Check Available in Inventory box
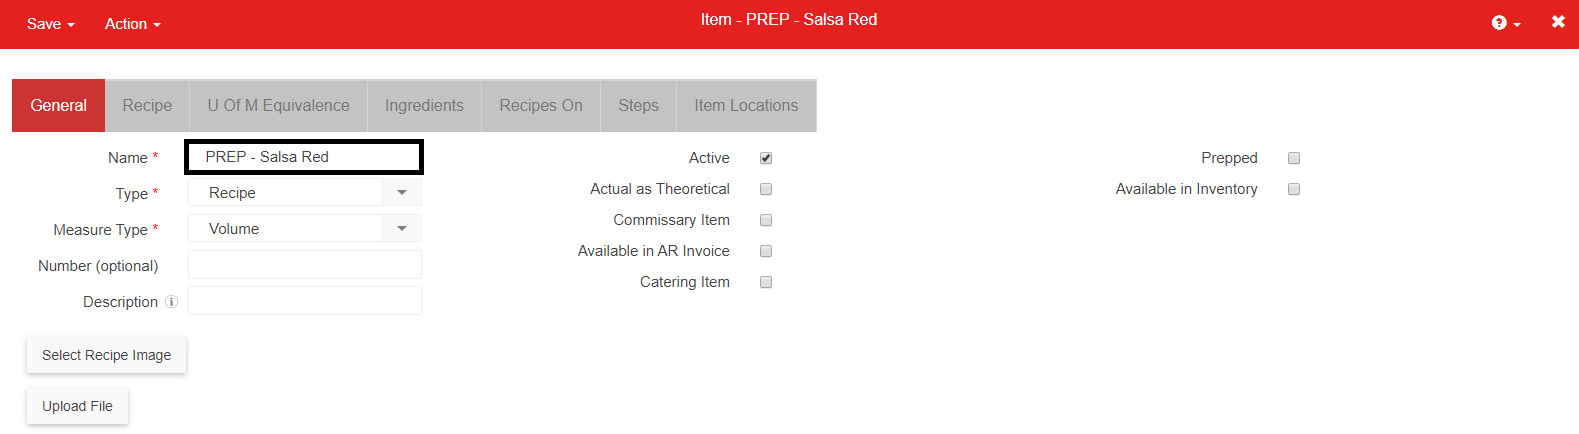The width and height of the screenshot is (1579, 434). (x=1294, y=189)
